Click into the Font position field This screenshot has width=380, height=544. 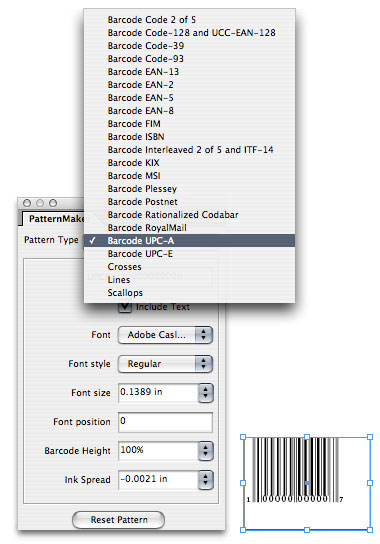pyautogui.click(x=165, y=422)
